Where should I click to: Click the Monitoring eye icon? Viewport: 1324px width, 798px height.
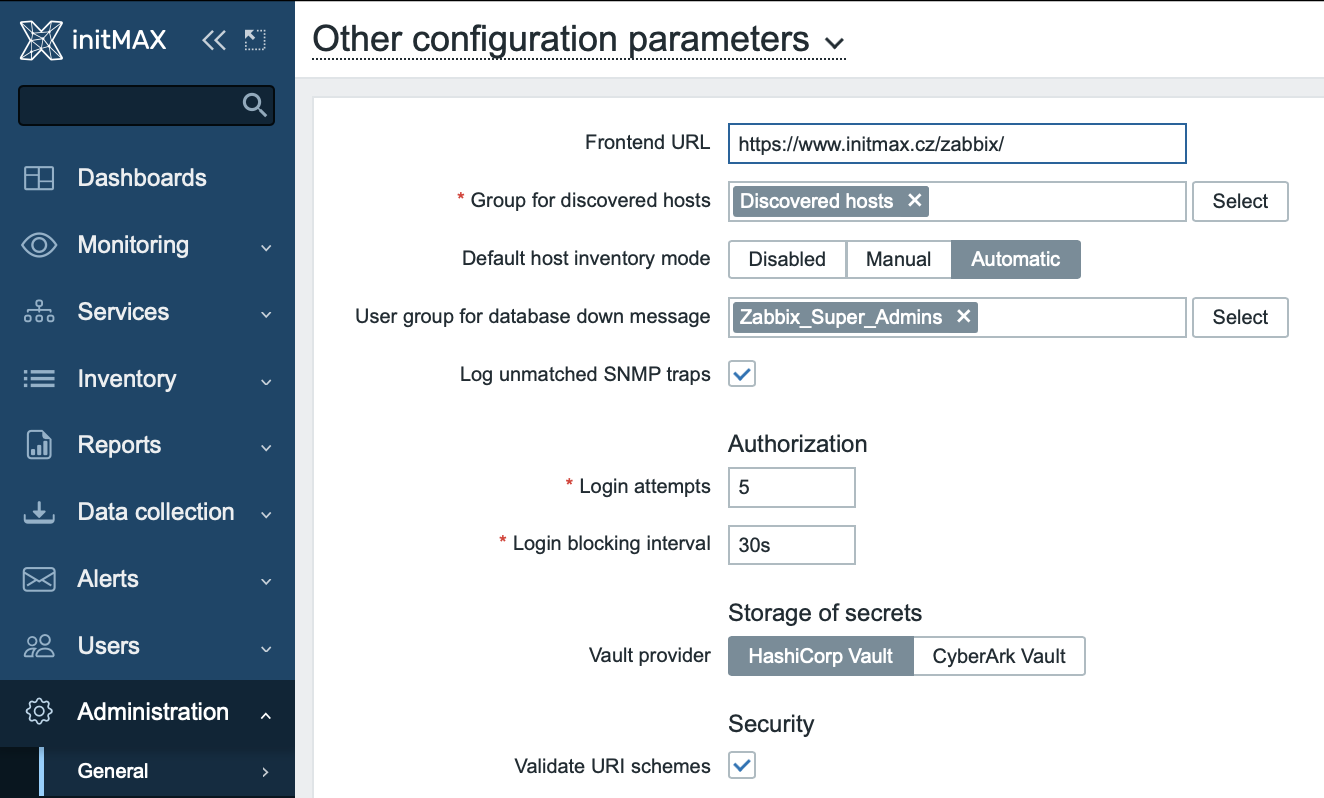click(39, 245)
